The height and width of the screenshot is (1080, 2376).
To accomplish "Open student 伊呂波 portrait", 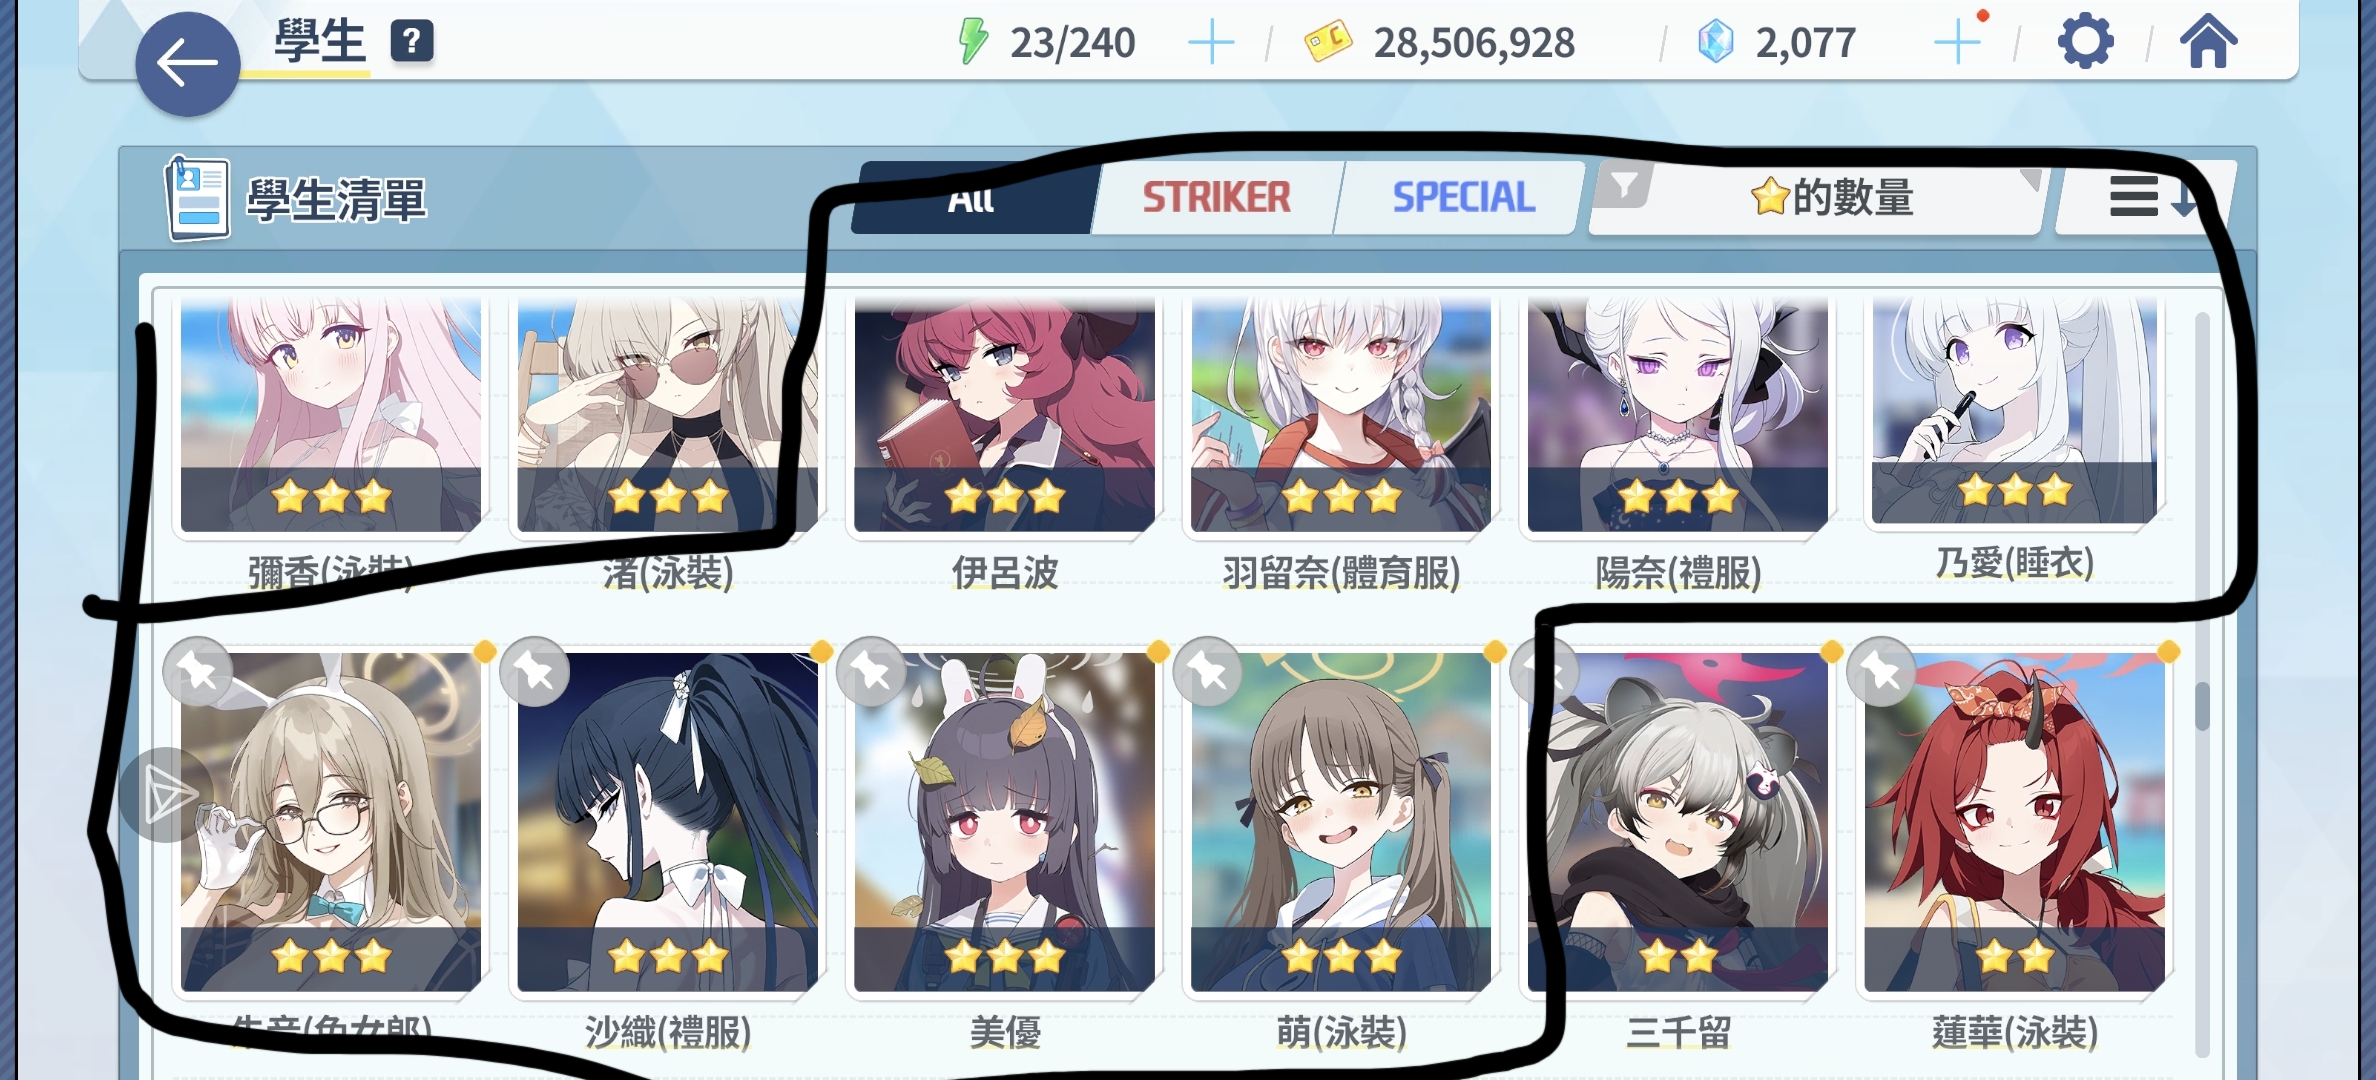I will pyautogui.click(x=1004, y=414).
